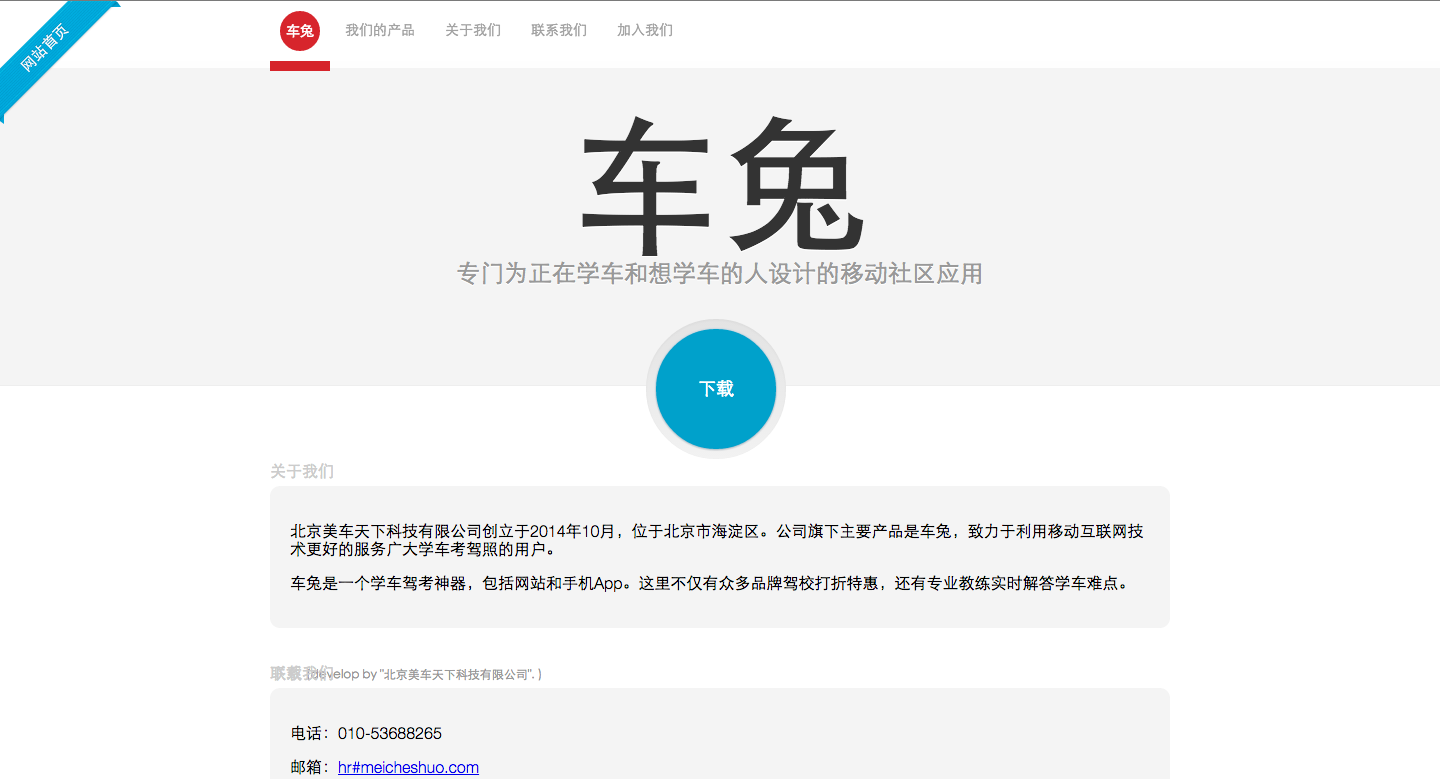This screenshot has width=1440, height=779.
Task: Click the develop by 北京美车天下科技有限公司 footer text
Action: [x=426, y=675]
